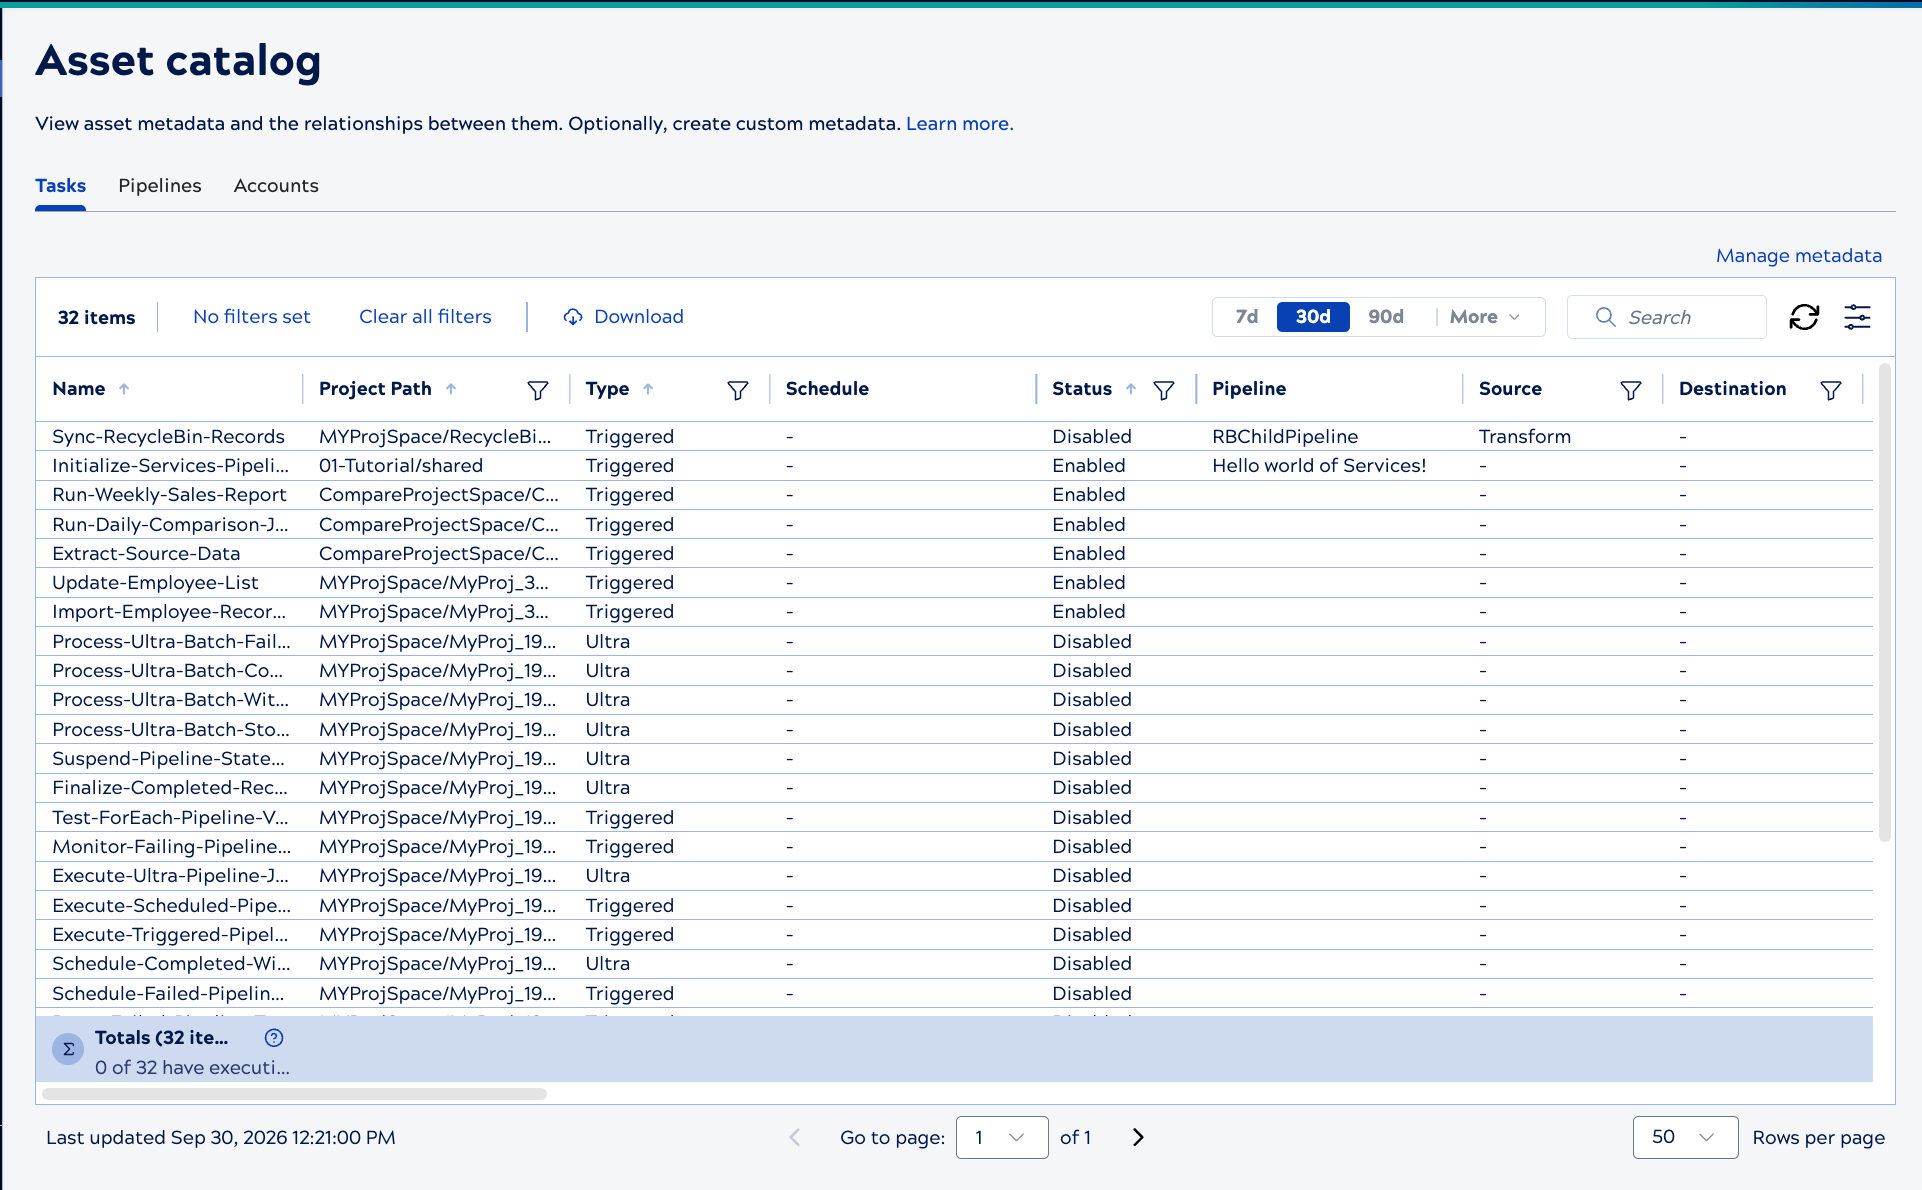The width and height of the screenshot is (1922, 1190).
Task: Click No filters set link
Action: pyautogui.click(x=252, y=317)
